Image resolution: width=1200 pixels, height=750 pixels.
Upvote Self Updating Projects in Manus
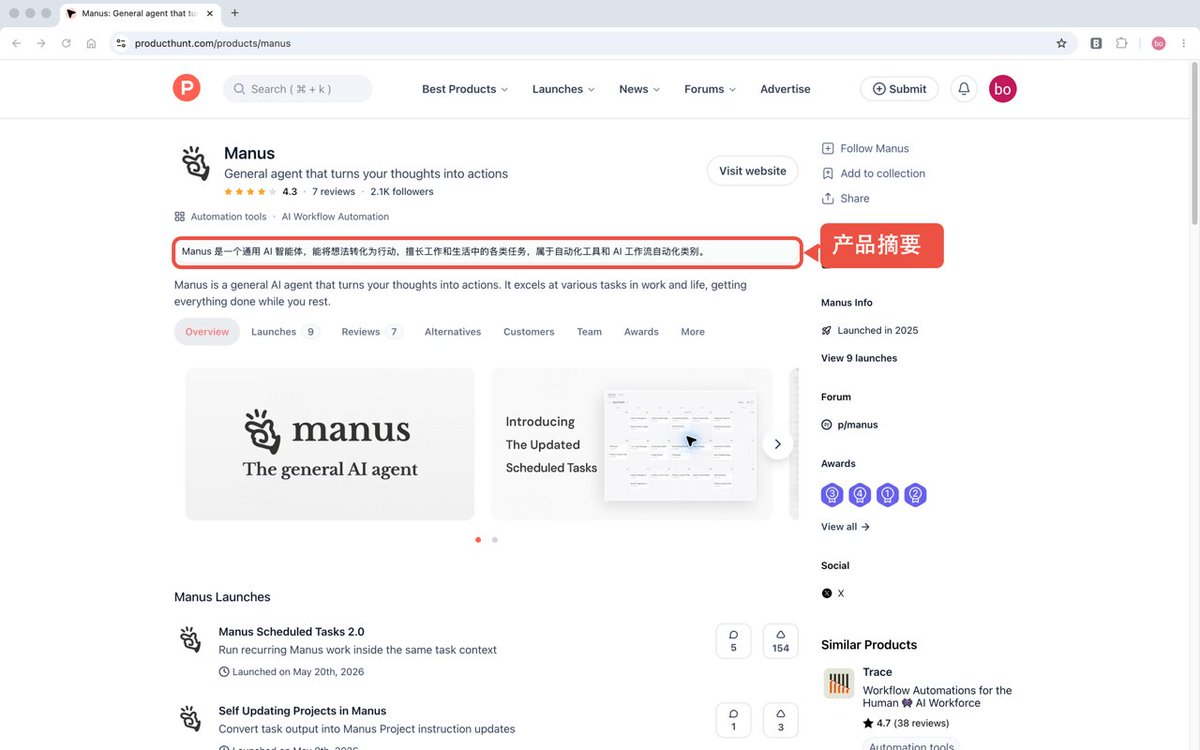coord(780,720)
